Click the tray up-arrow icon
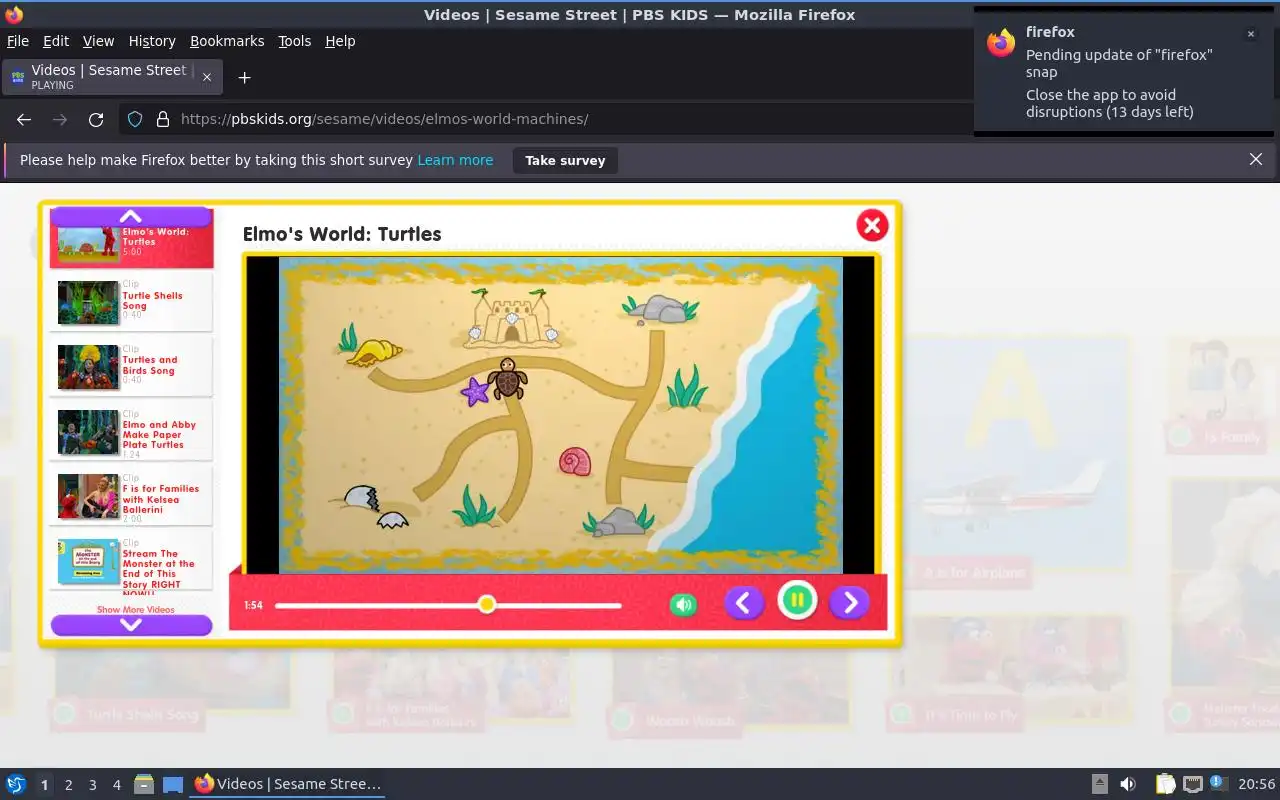 click(1099, 785)
